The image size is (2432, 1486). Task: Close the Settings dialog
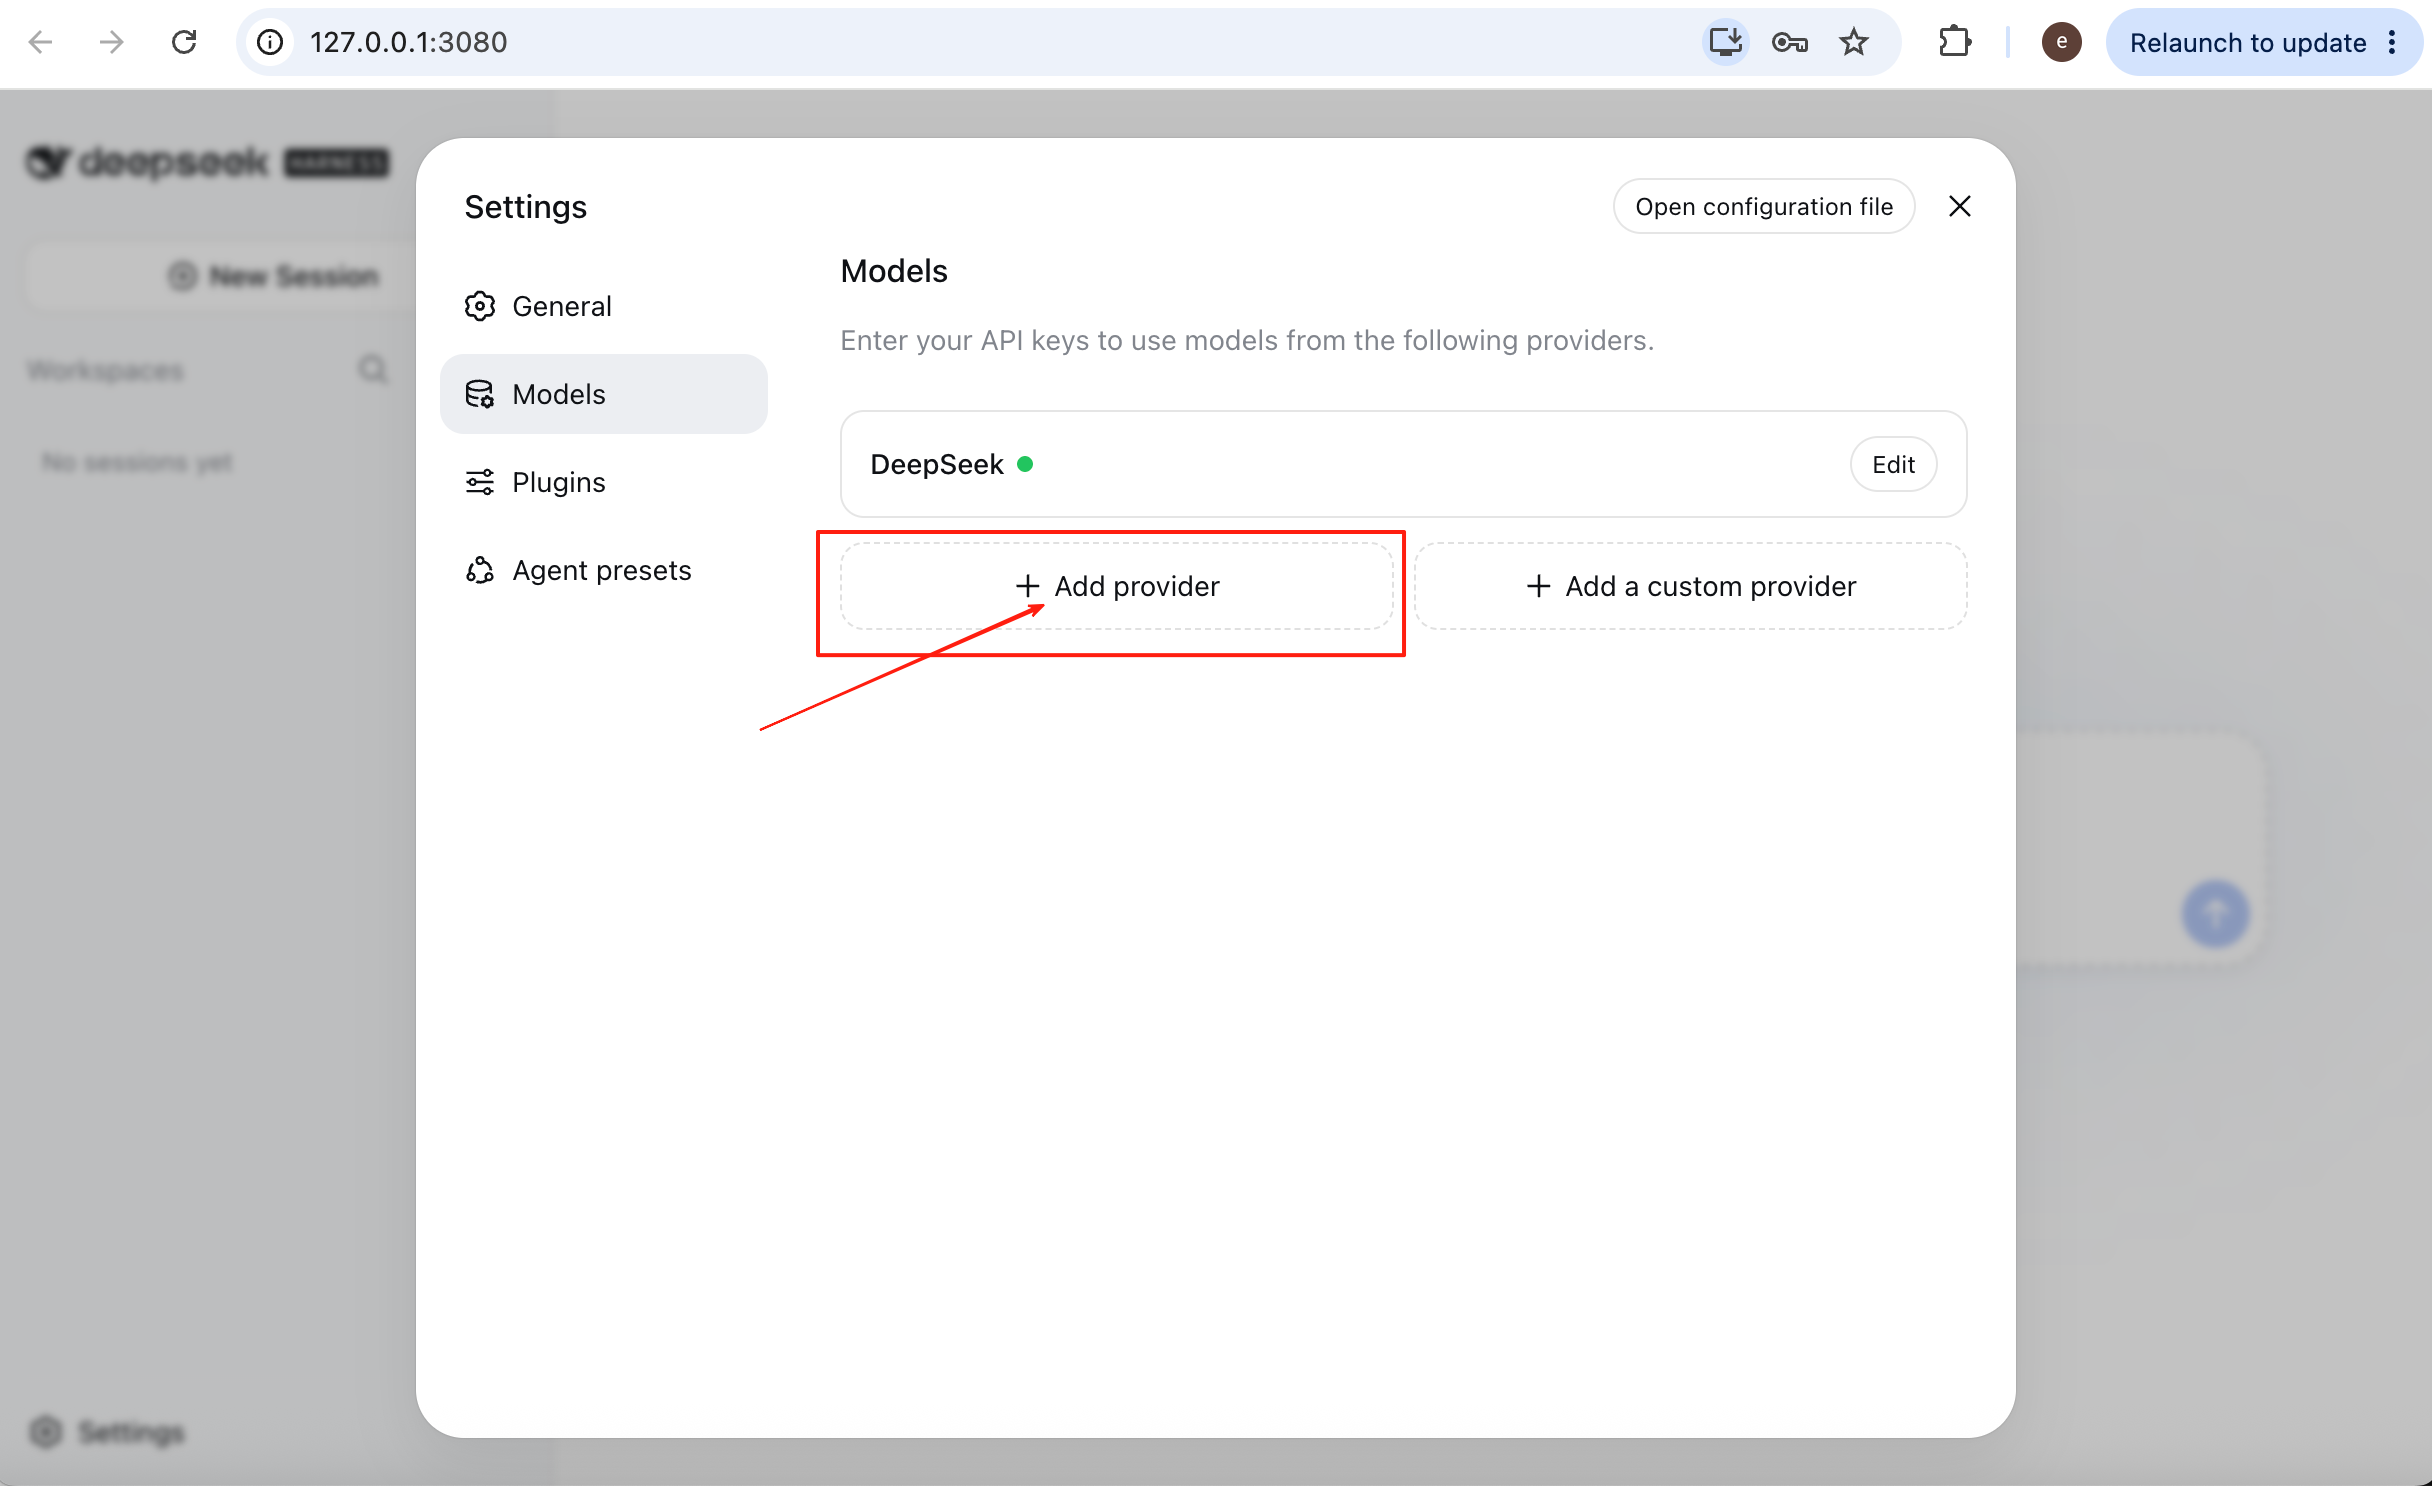click(1960, 206)
